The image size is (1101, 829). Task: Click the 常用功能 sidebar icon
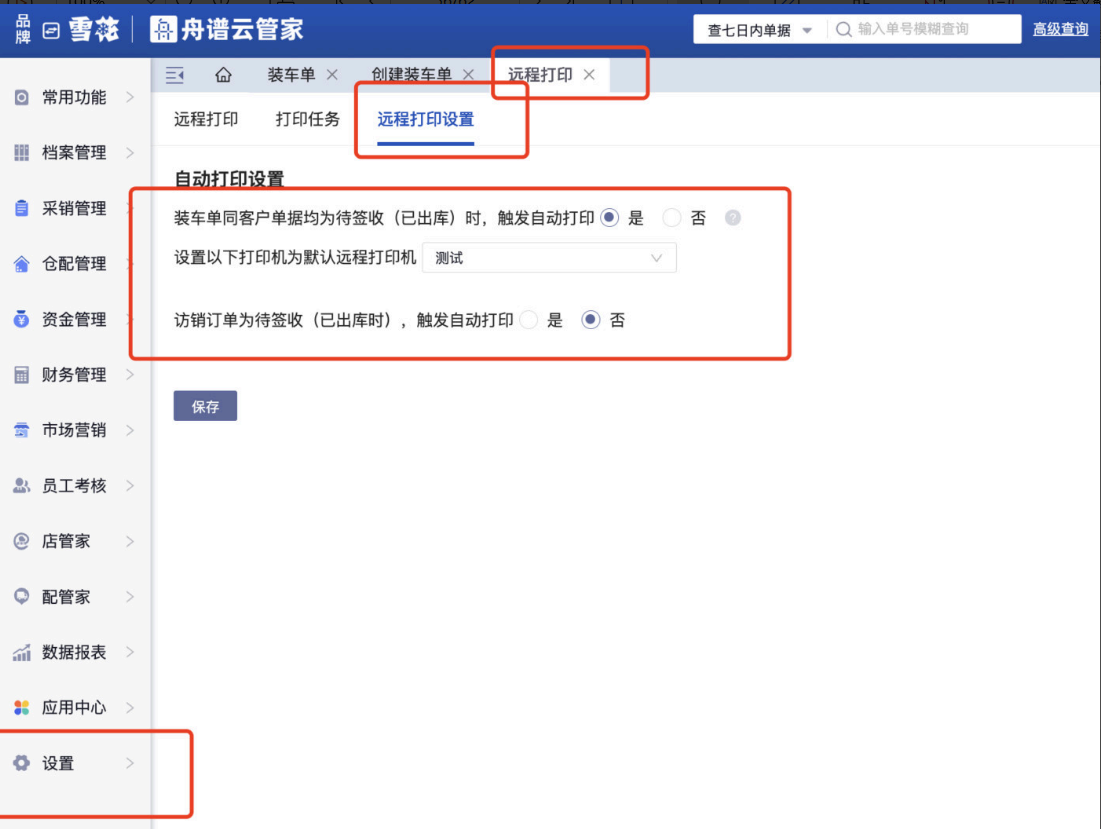click(22, 98)
